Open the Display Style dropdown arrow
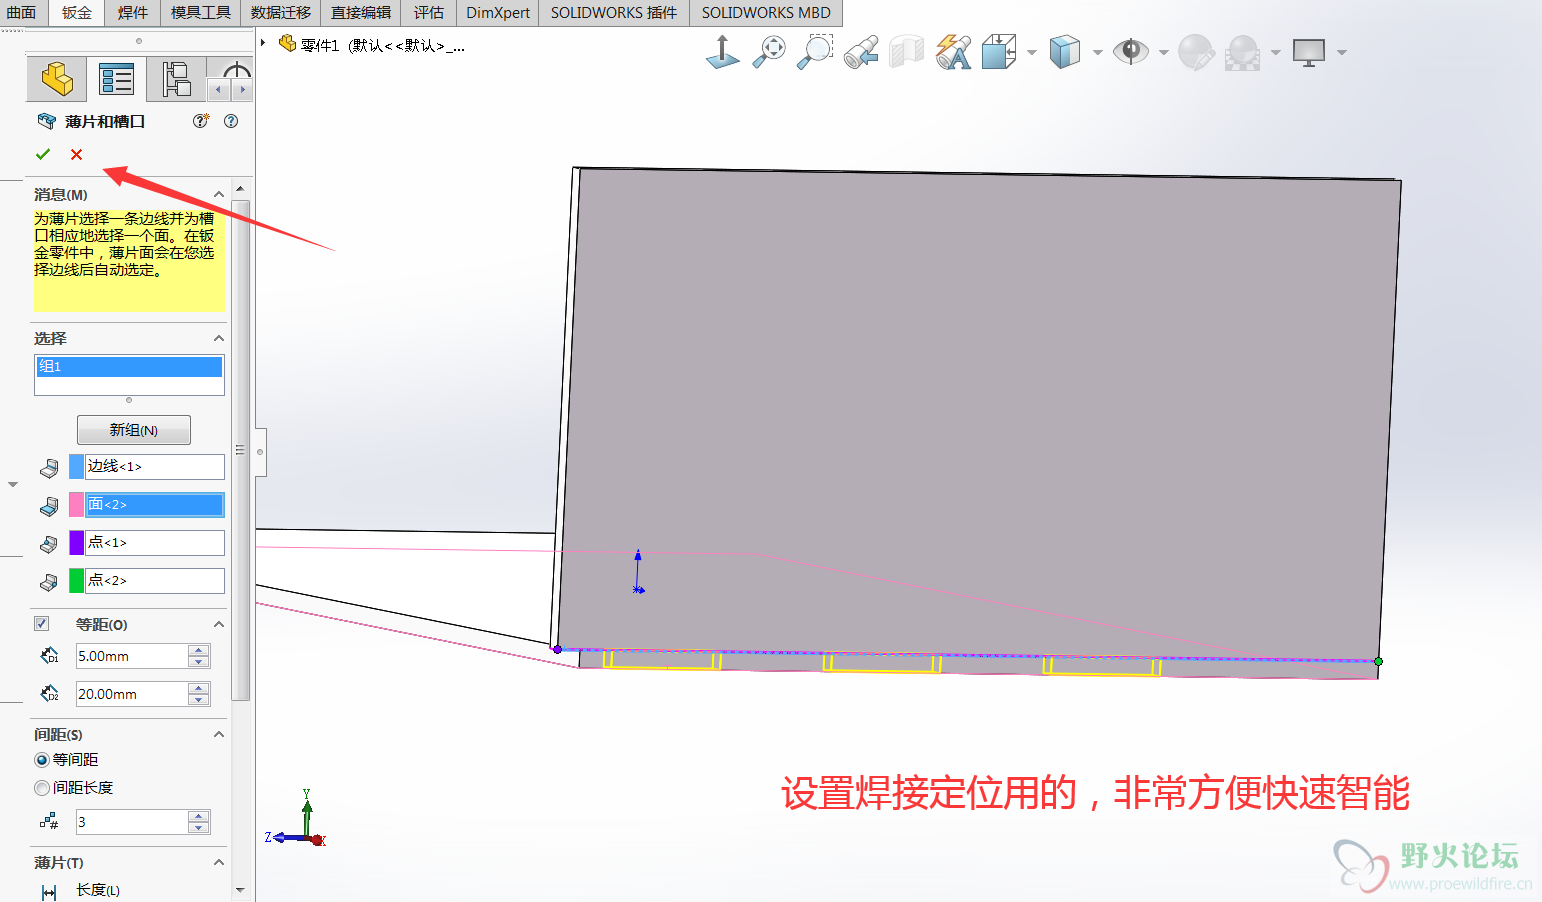1542x902 pixels. (x=1098, y=52)
